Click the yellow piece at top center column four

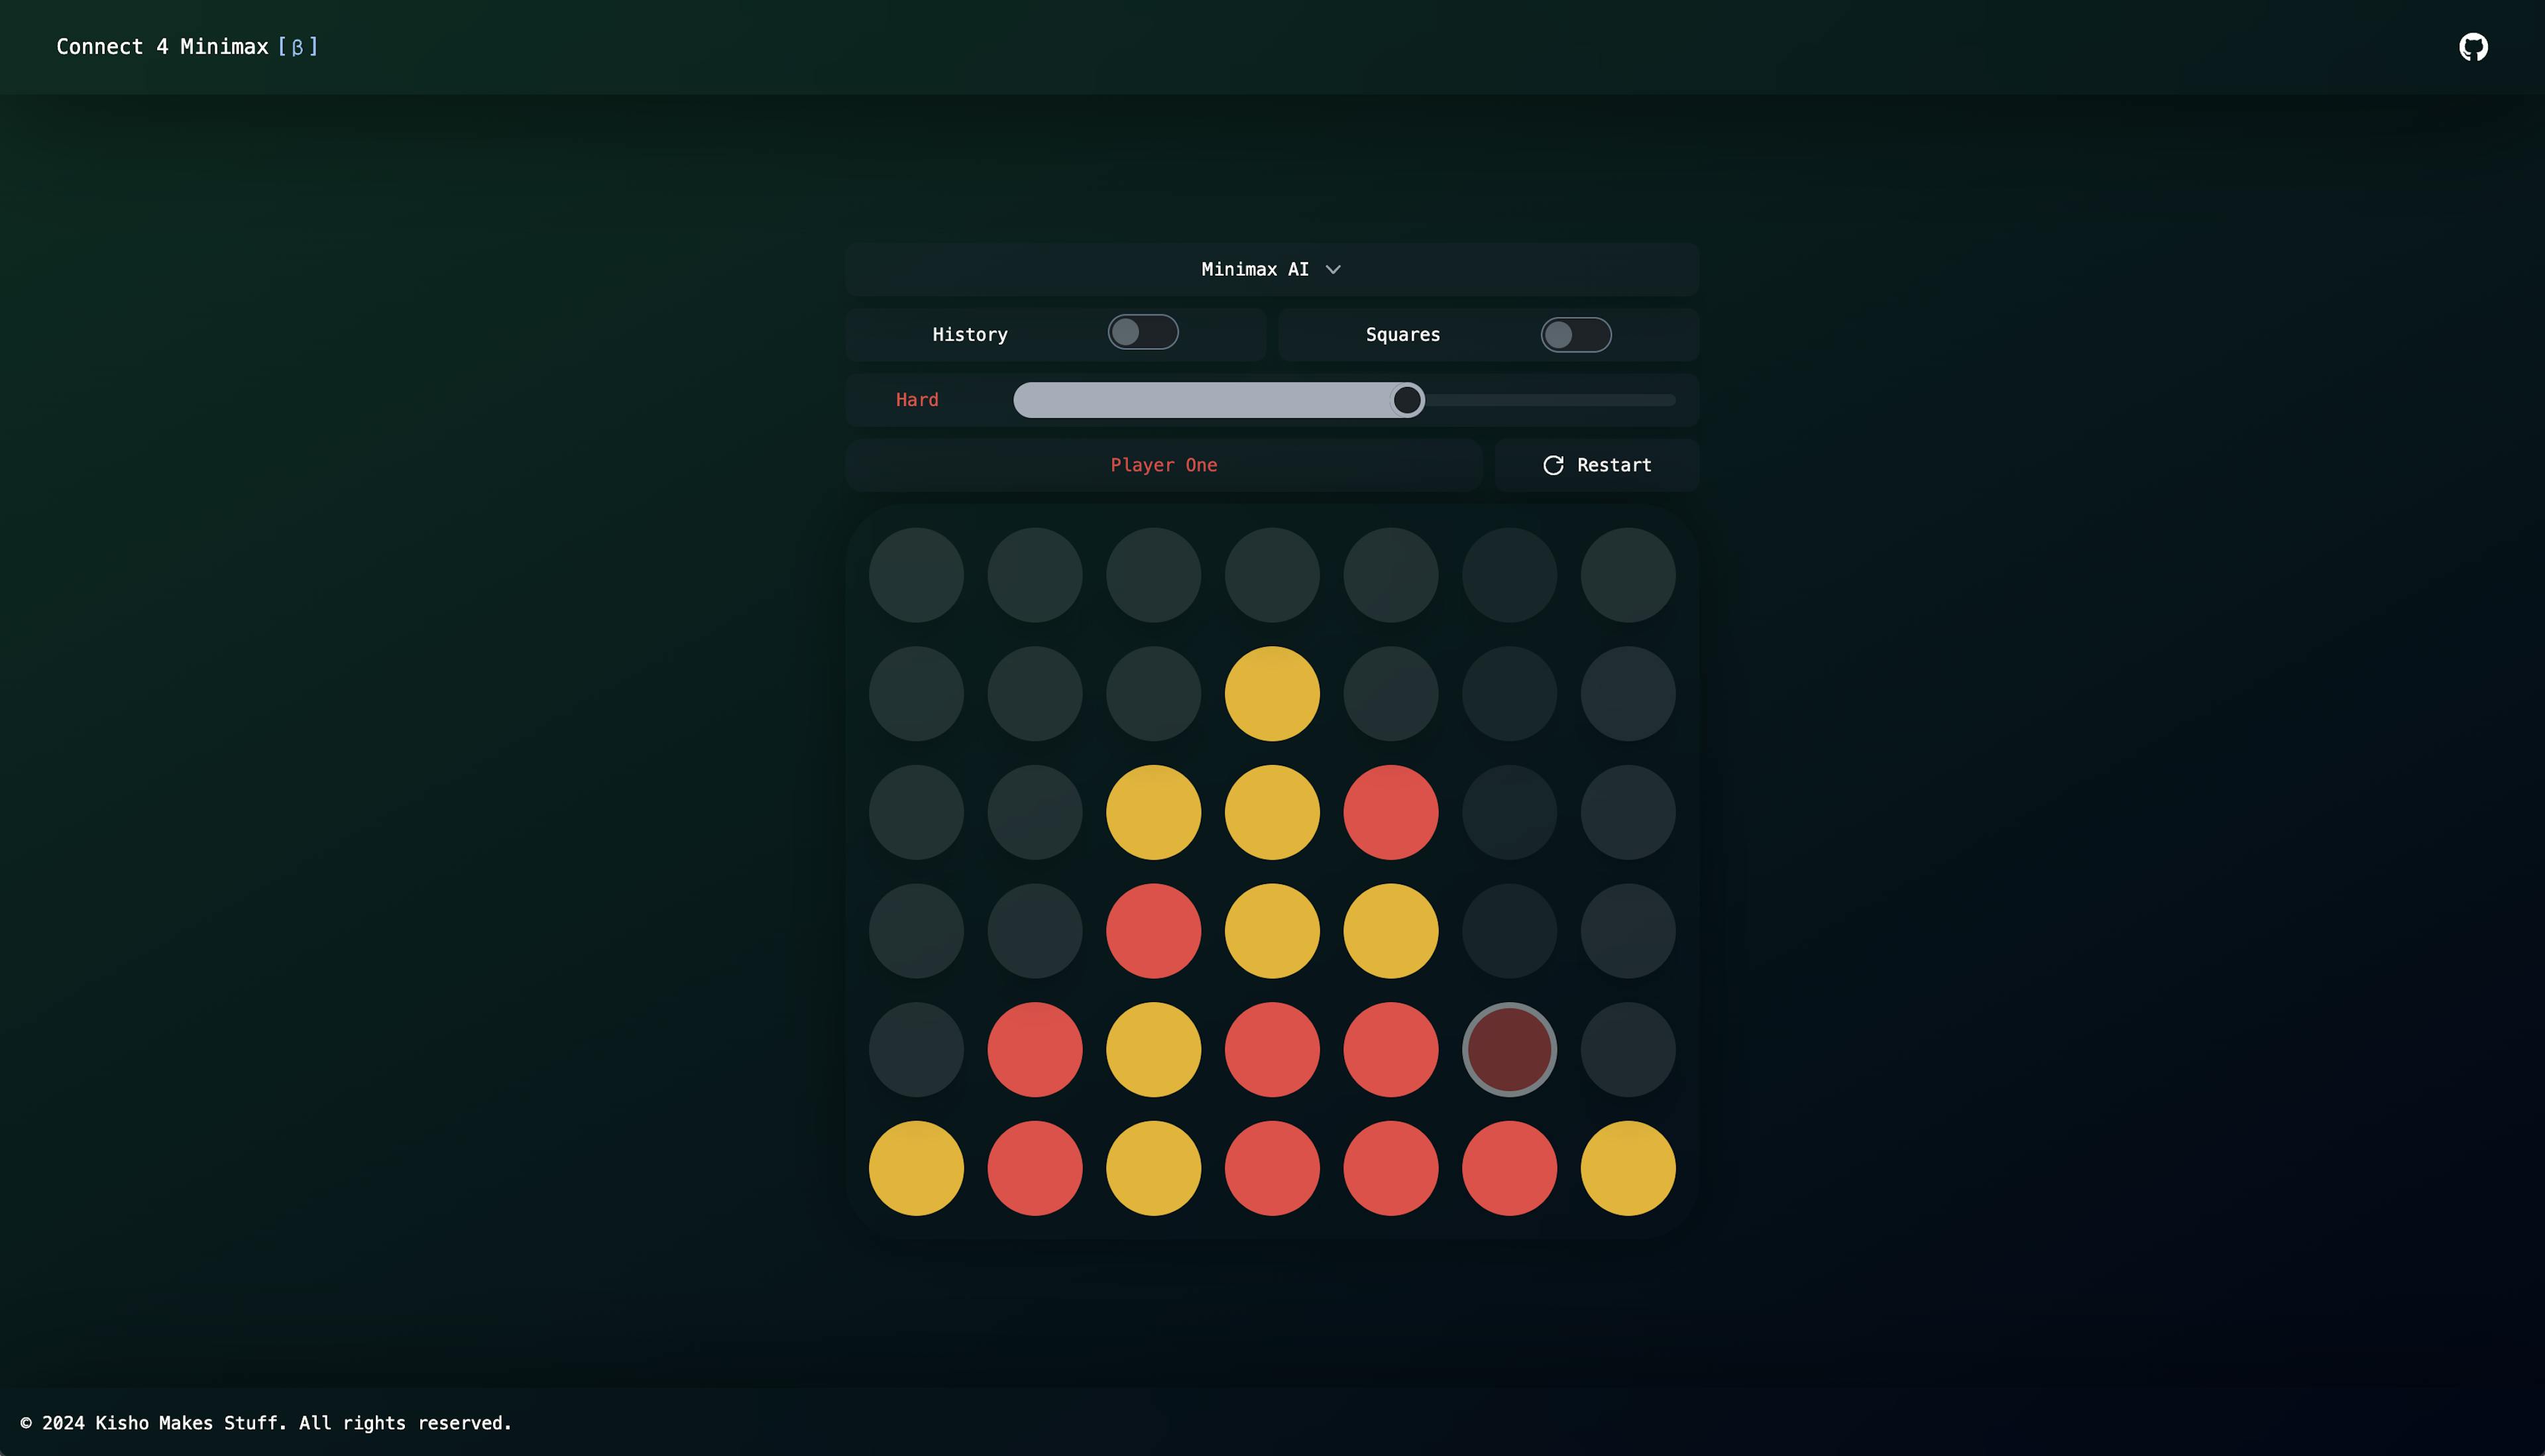click(x=1272, y=692)
